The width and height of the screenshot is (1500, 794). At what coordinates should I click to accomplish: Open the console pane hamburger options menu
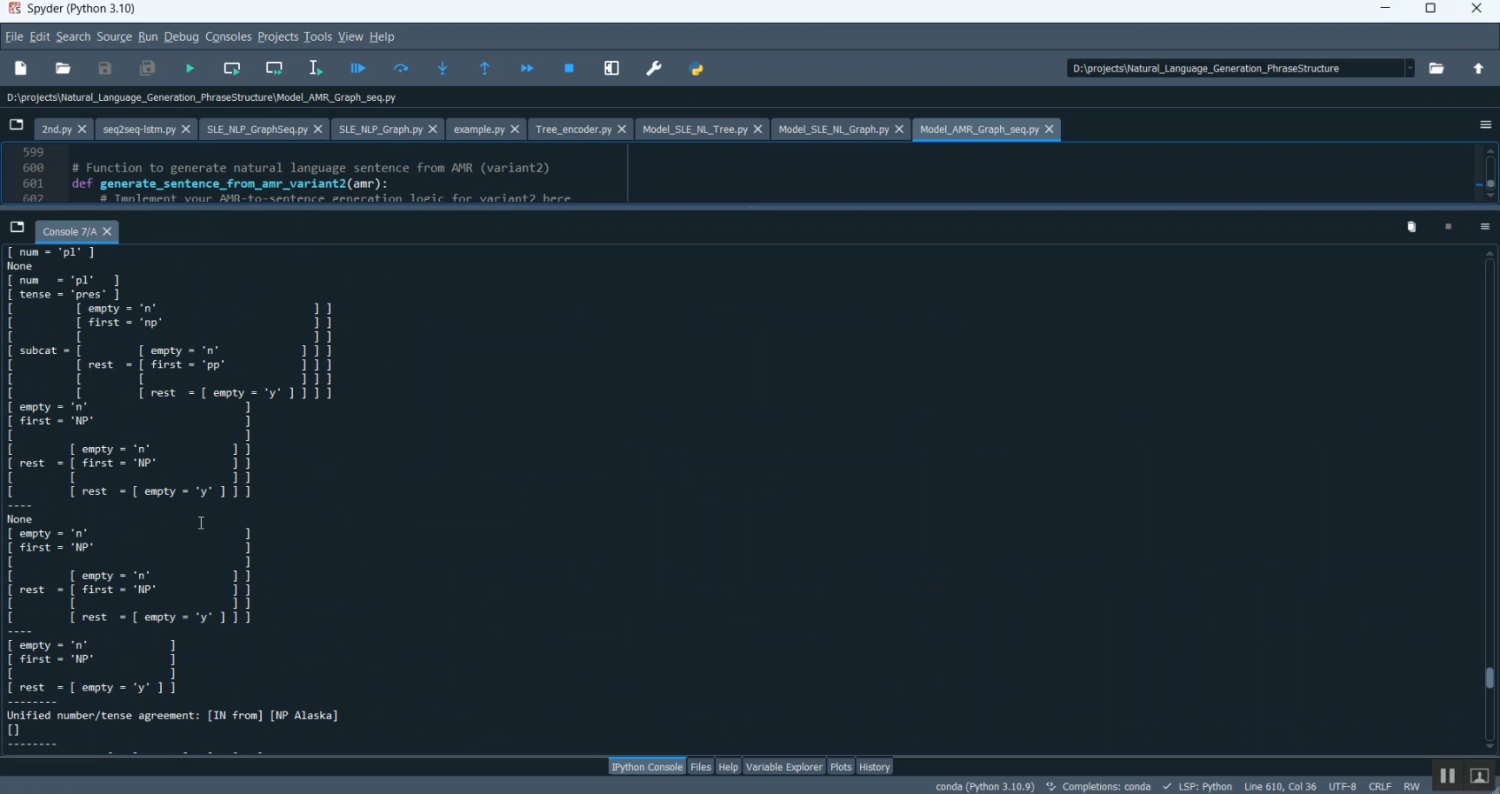point(1485,227)
